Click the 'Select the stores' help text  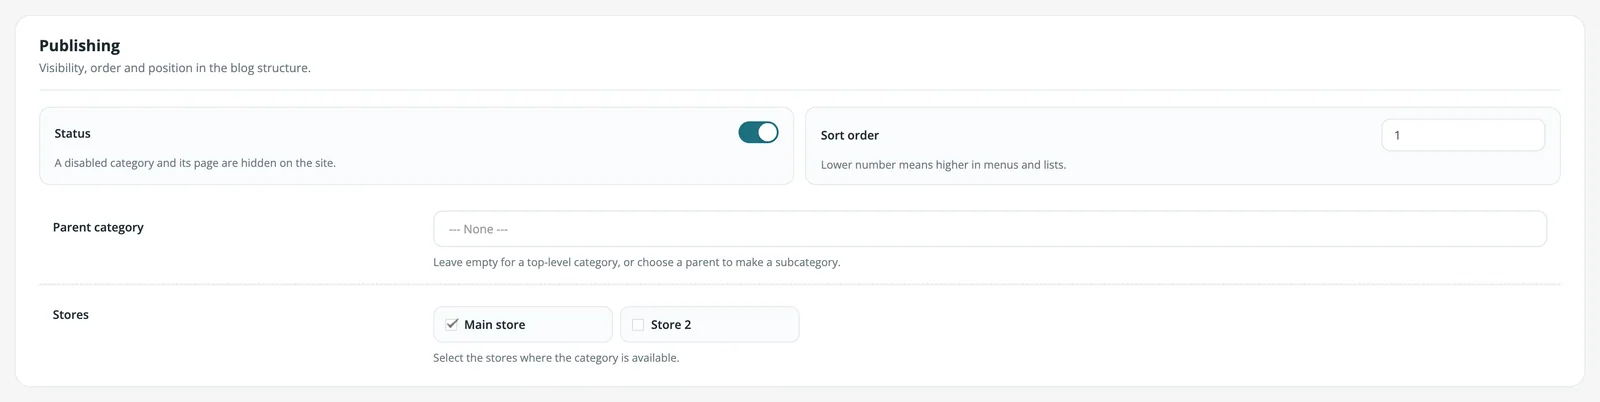[x=556, y=358]
